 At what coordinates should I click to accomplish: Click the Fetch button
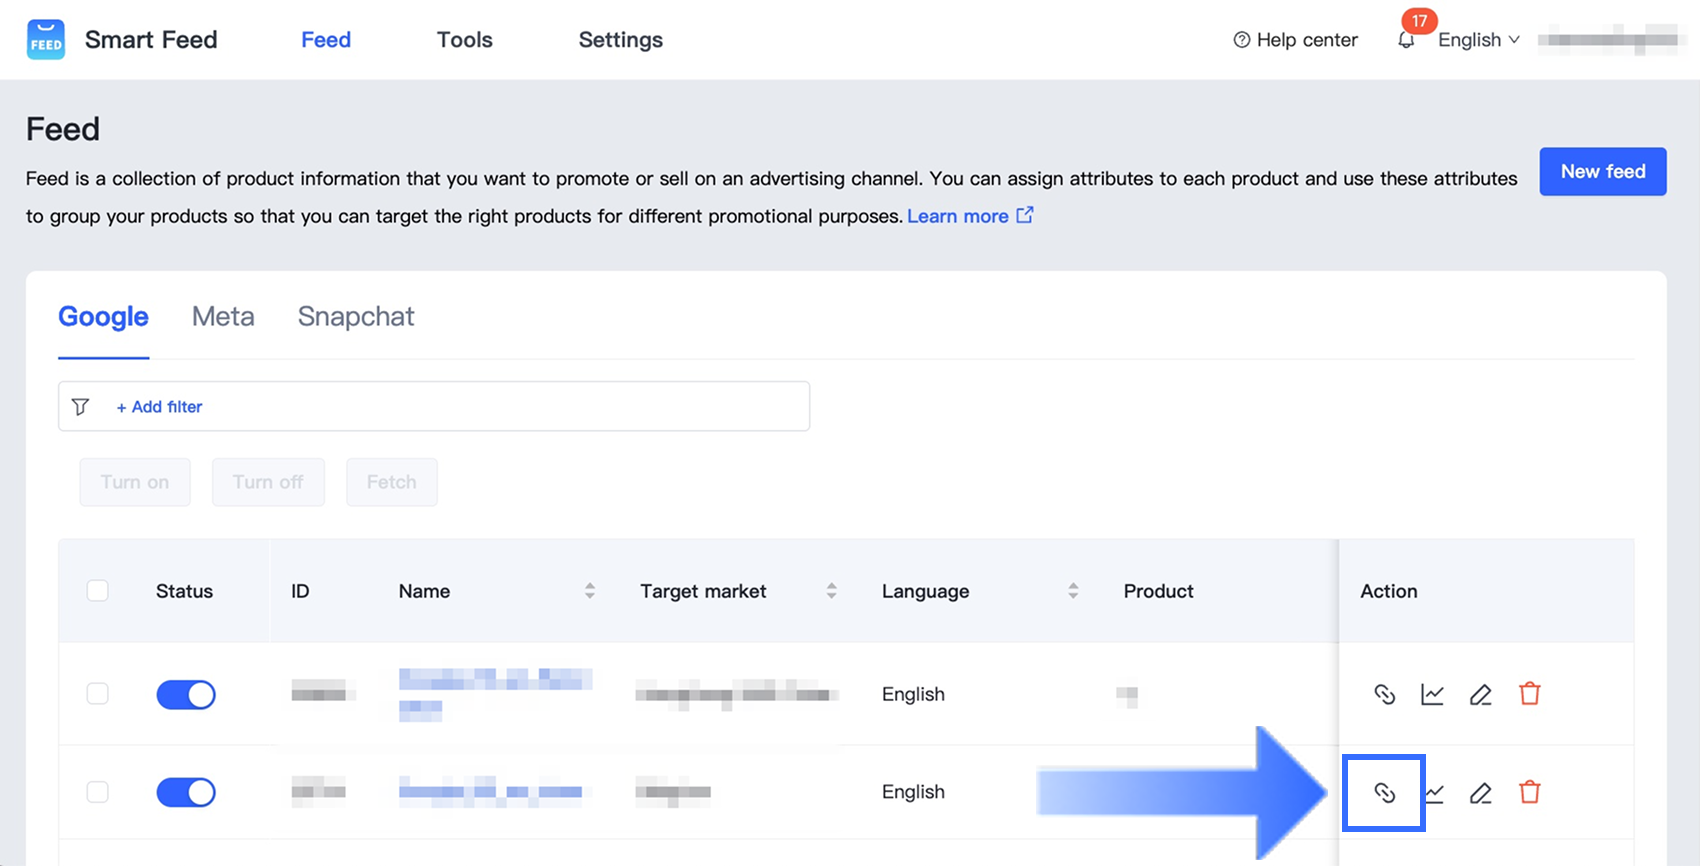click(392, 482)
